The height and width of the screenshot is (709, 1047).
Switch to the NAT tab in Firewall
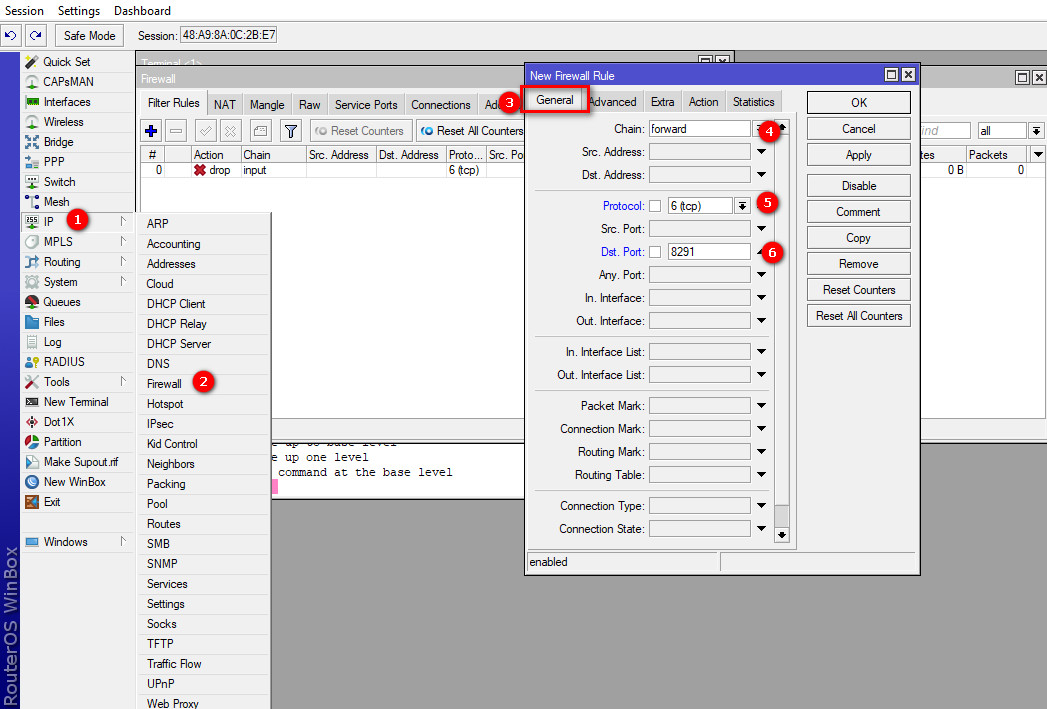click(225, 105)
